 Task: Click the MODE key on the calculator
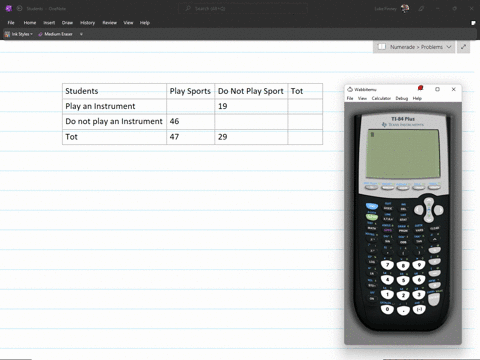pos(388,208)
